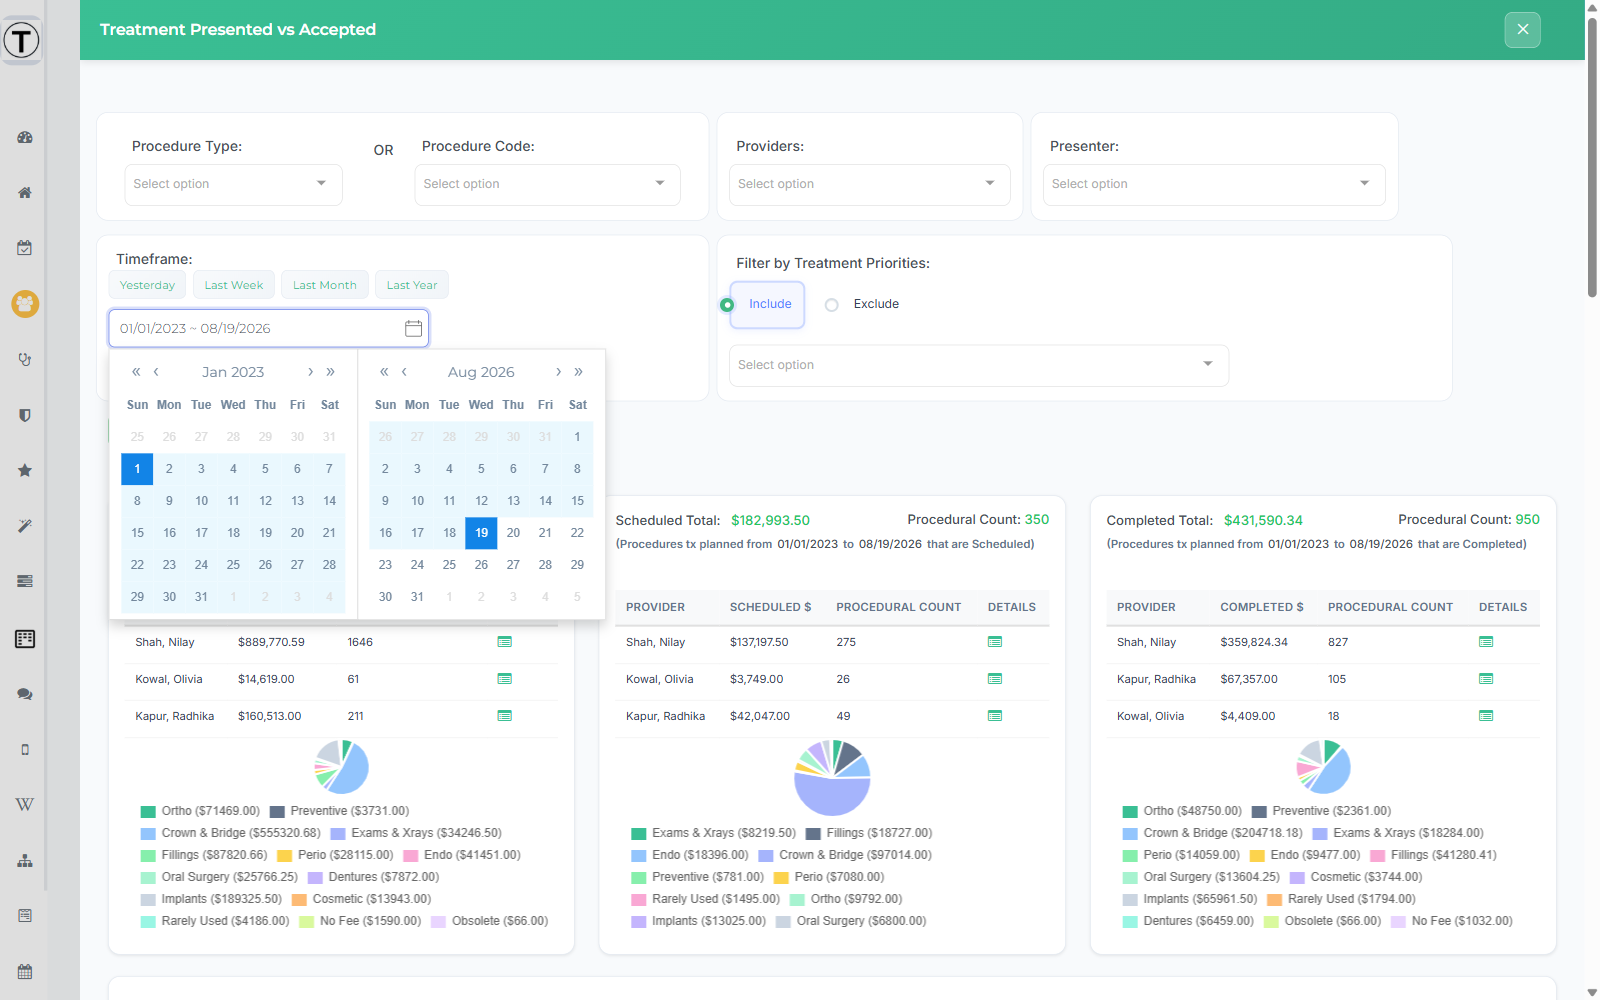This screenshot has height=1000, width=1600.
Task: Pick 15 in the Jan 2023 calendar
Action: (x=137, y=533)
